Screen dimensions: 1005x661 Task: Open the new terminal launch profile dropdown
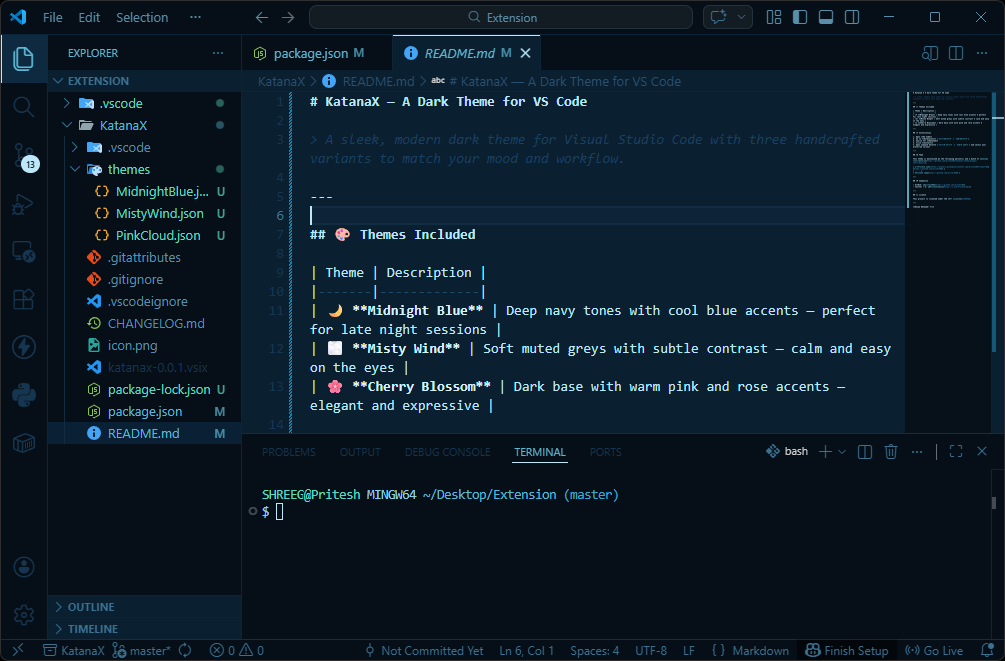pos(842,452)
